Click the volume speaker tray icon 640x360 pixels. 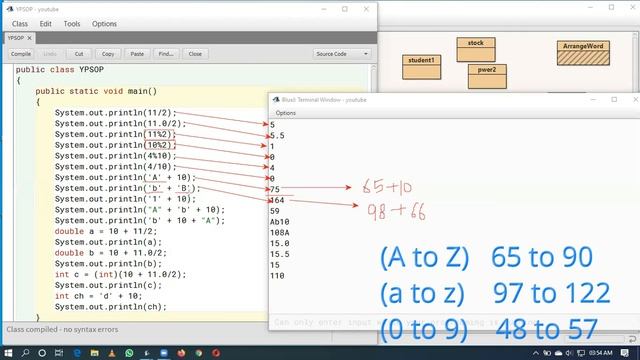[x=569, y=353]
